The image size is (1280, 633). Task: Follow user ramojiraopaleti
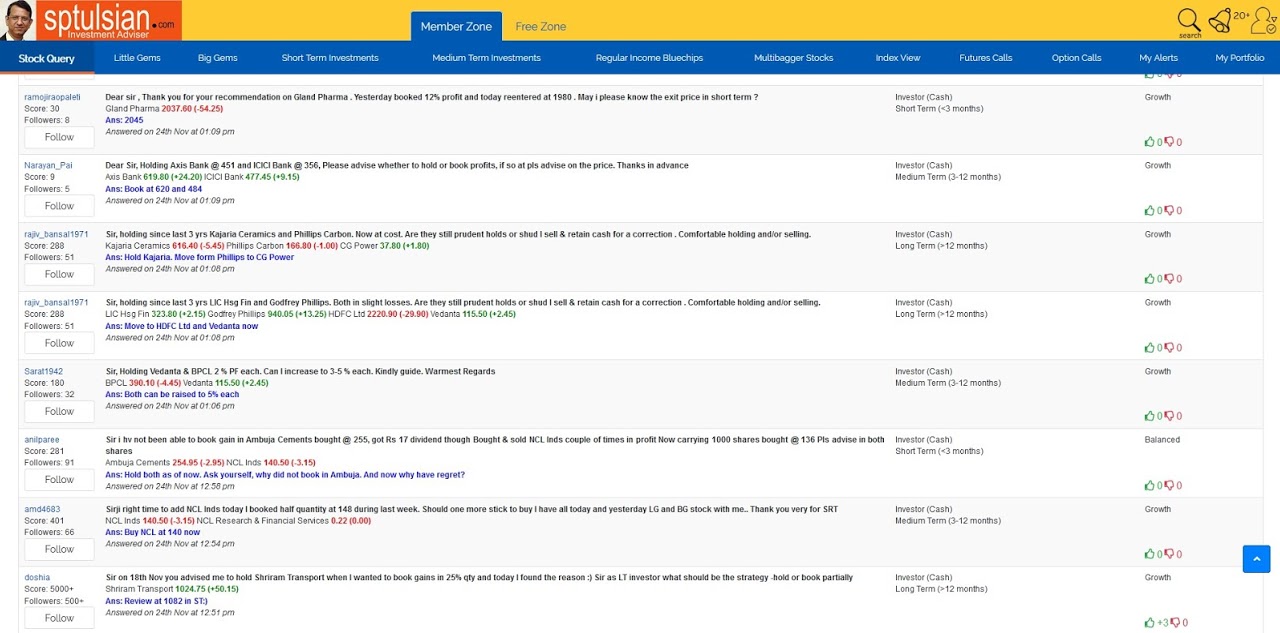(x=59, y=137)
